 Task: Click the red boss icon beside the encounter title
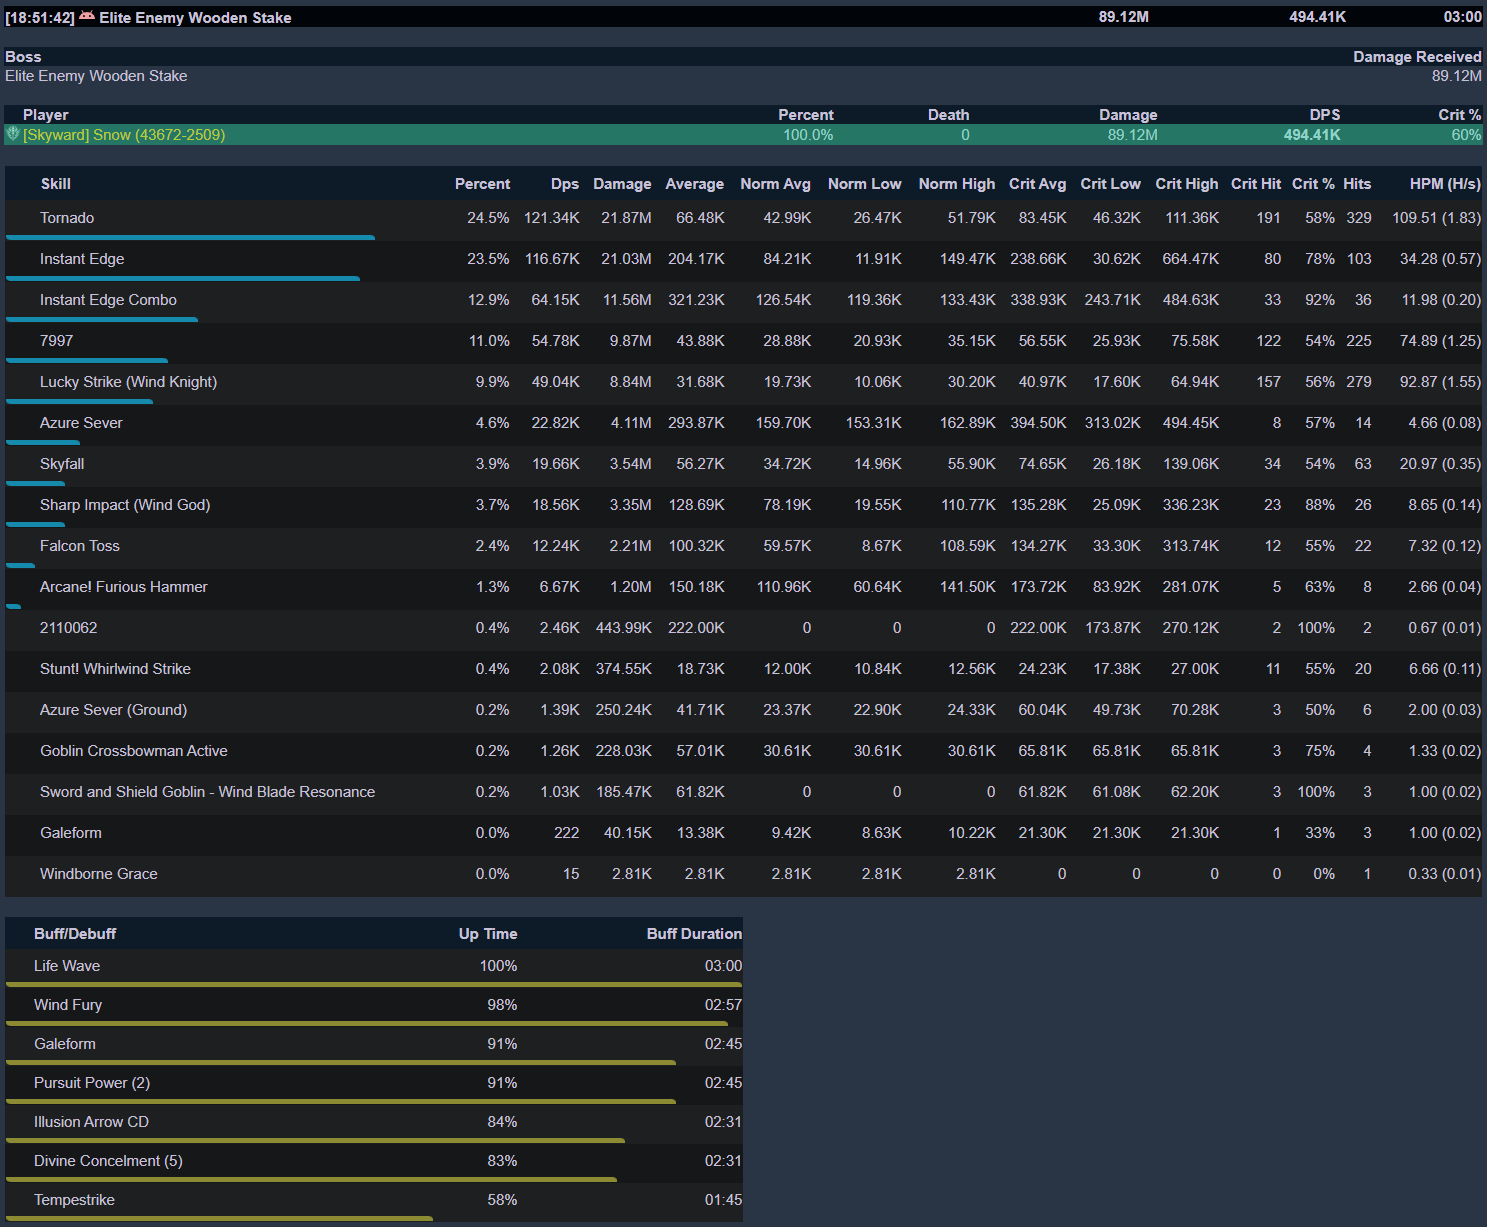coord(87,17)
